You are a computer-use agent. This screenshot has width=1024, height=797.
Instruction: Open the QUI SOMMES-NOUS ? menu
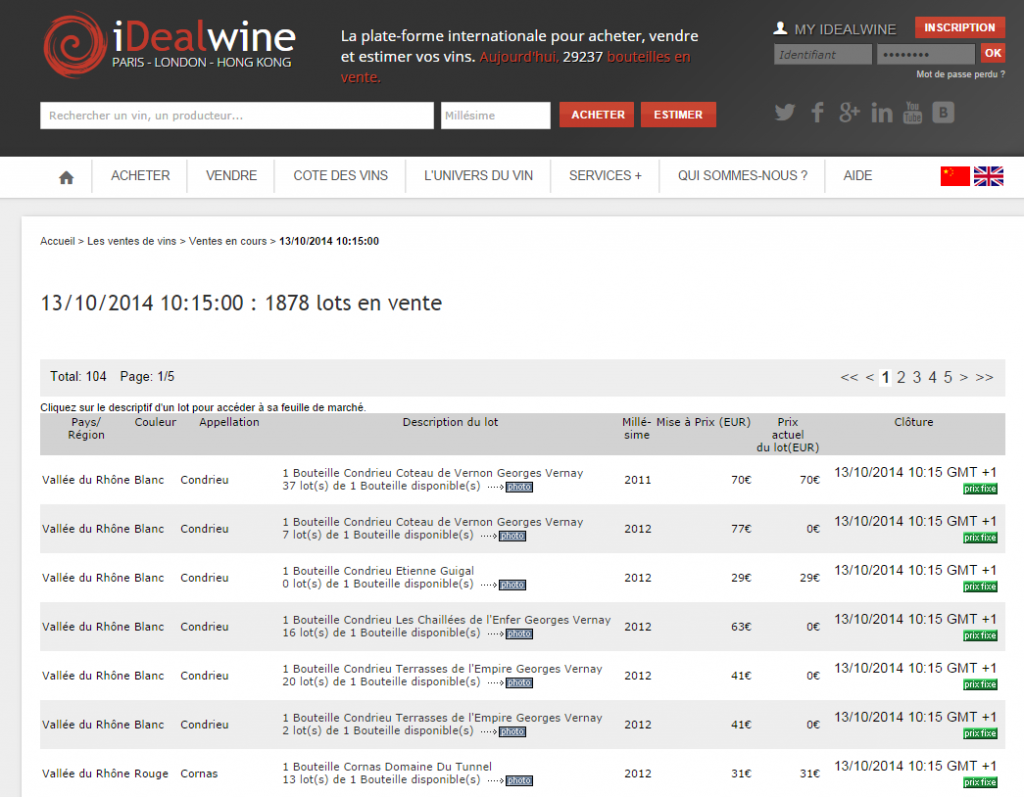coord(743,176)
